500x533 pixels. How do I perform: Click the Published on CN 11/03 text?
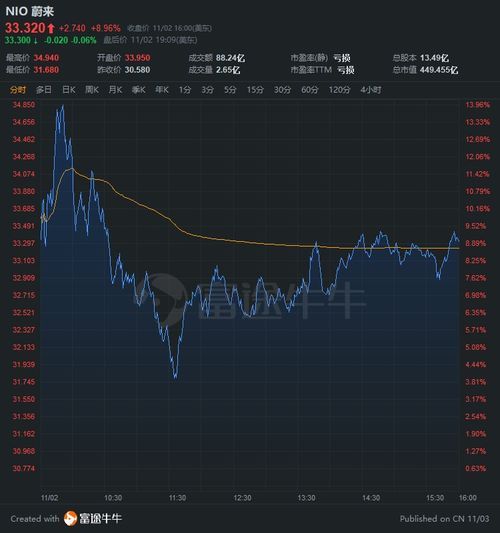click(445, 519)
